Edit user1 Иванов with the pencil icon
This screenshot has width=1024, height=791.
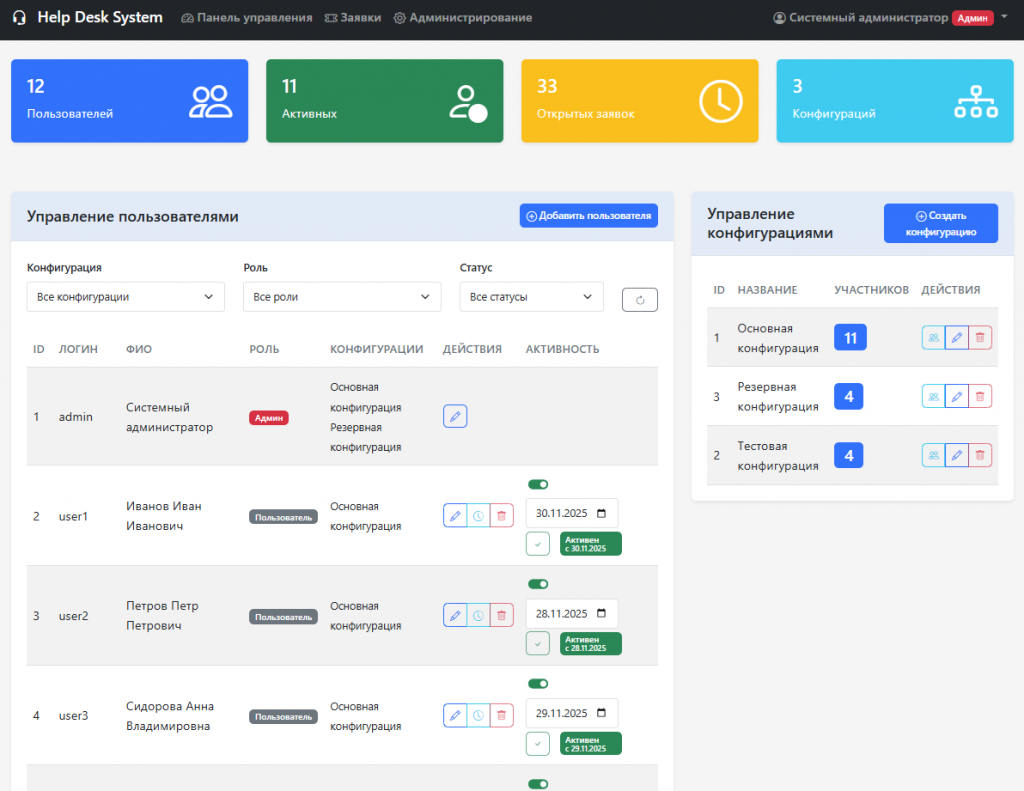pos(455,516)
